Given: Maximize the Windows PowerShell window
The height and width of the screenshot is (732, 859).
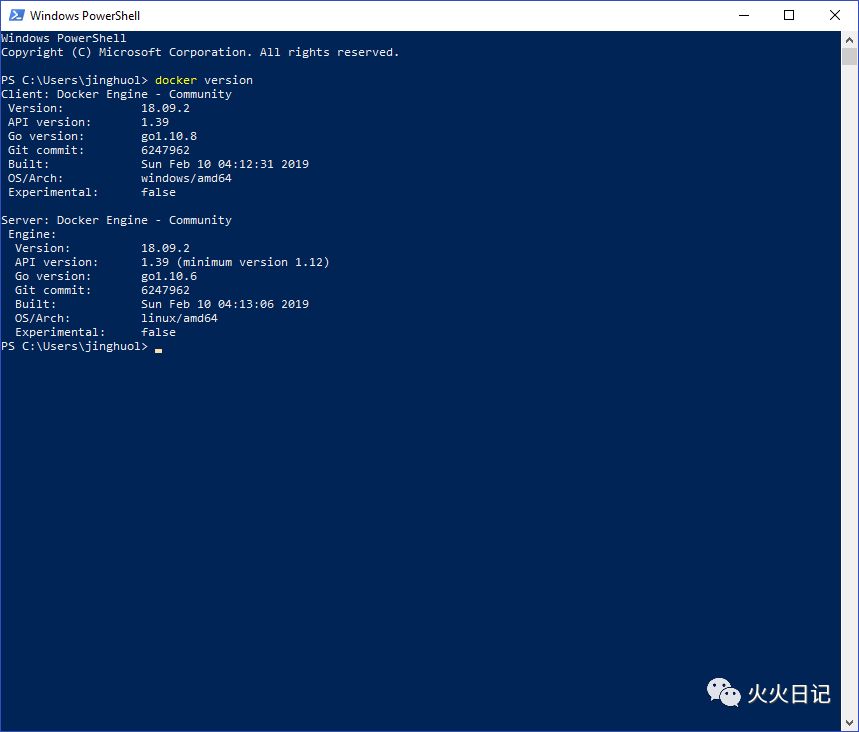Looking at the screenshot, I should tap(789, 15).
